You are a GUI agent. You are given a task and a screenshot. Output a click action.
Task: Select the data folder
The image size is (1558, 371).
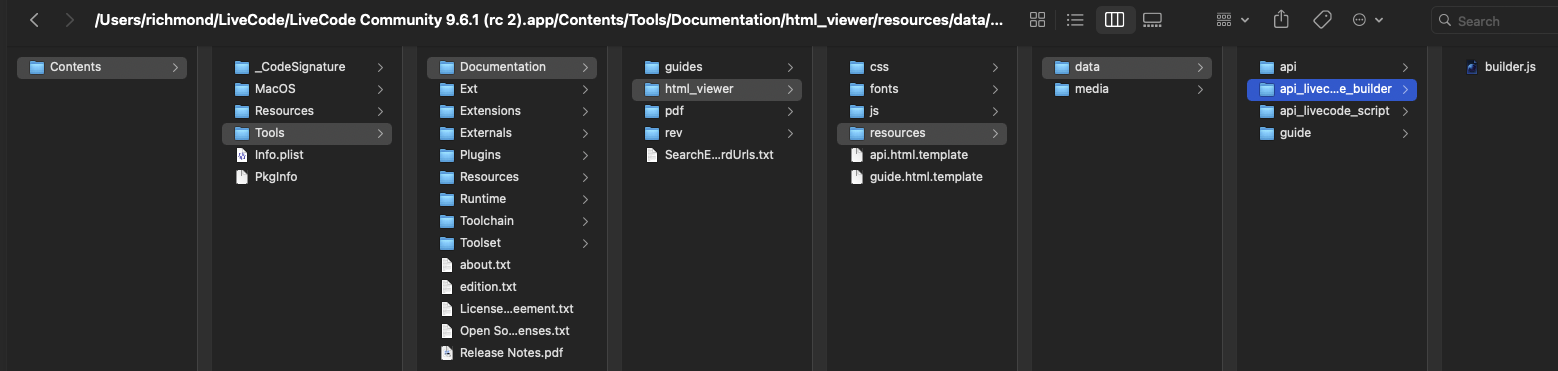pyautogui.click(x=1127, y=67)
